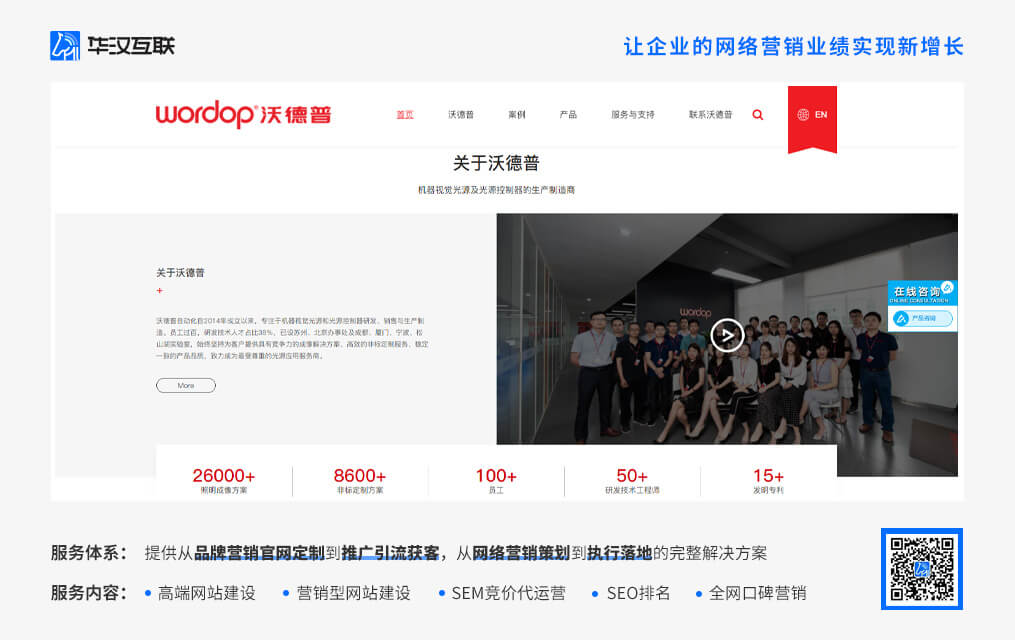Click the subtitle 机器视觉光源及光源控制器的生产制造商
This screenshot has width=1015, height=640.
pyautogui.click(x=496, y=190)
